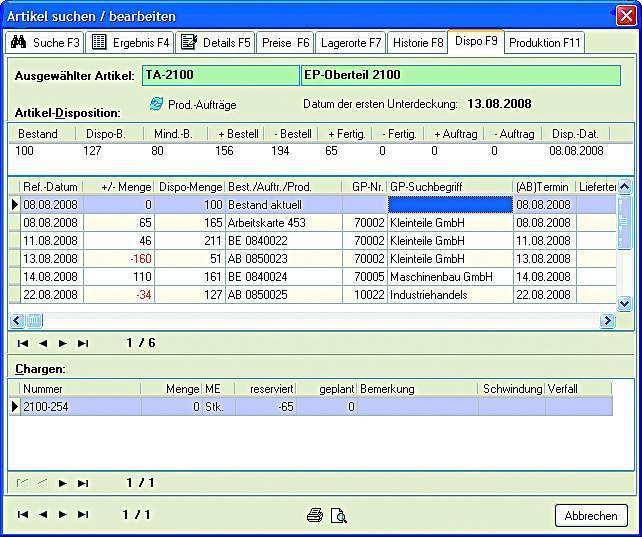Go to next record in disposition navigator
Viewport: 642px width, 537px height.
(x=63, y=343)
